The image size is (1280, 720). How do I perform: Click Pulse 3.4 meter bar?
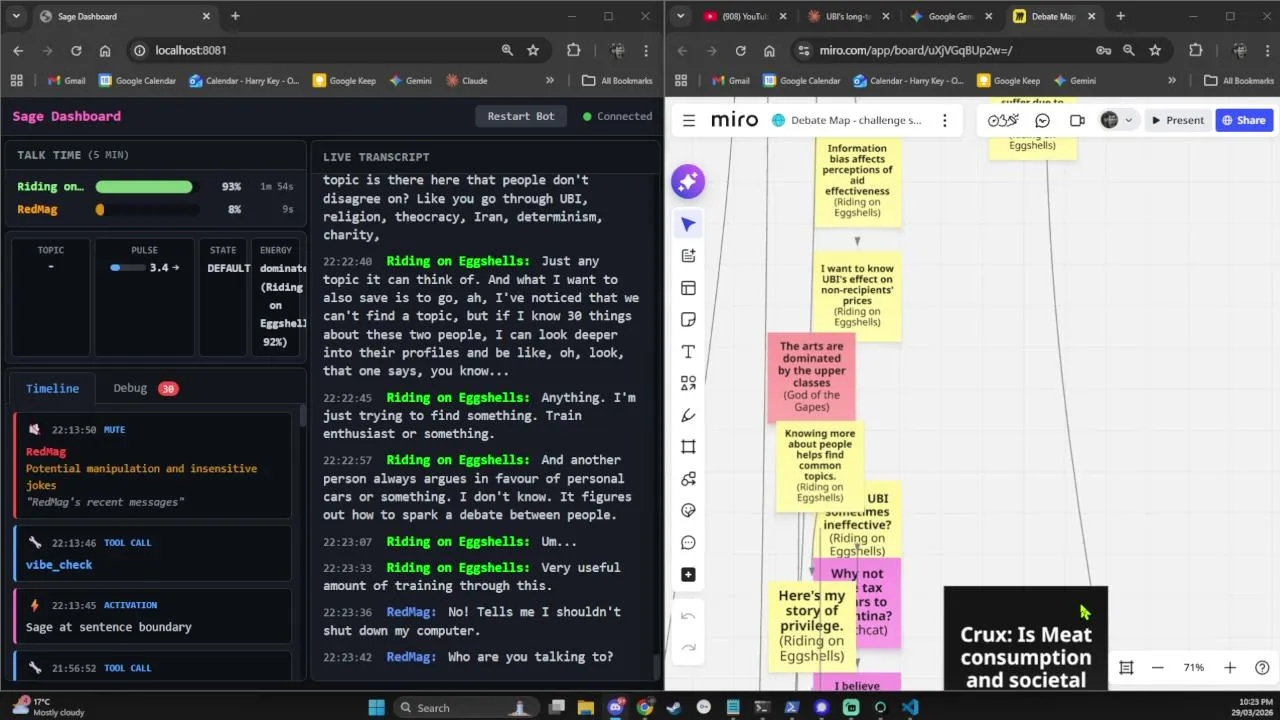pyautogui.click(x=127, y=268)
